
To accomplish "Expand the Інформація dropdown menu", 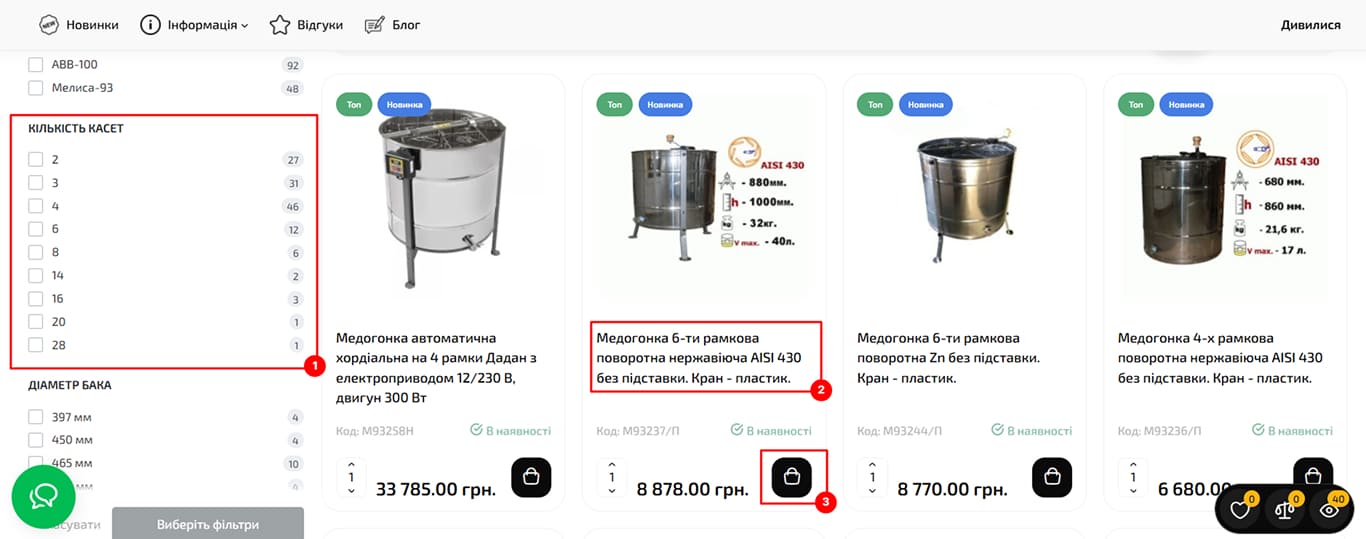I will 194,24.
